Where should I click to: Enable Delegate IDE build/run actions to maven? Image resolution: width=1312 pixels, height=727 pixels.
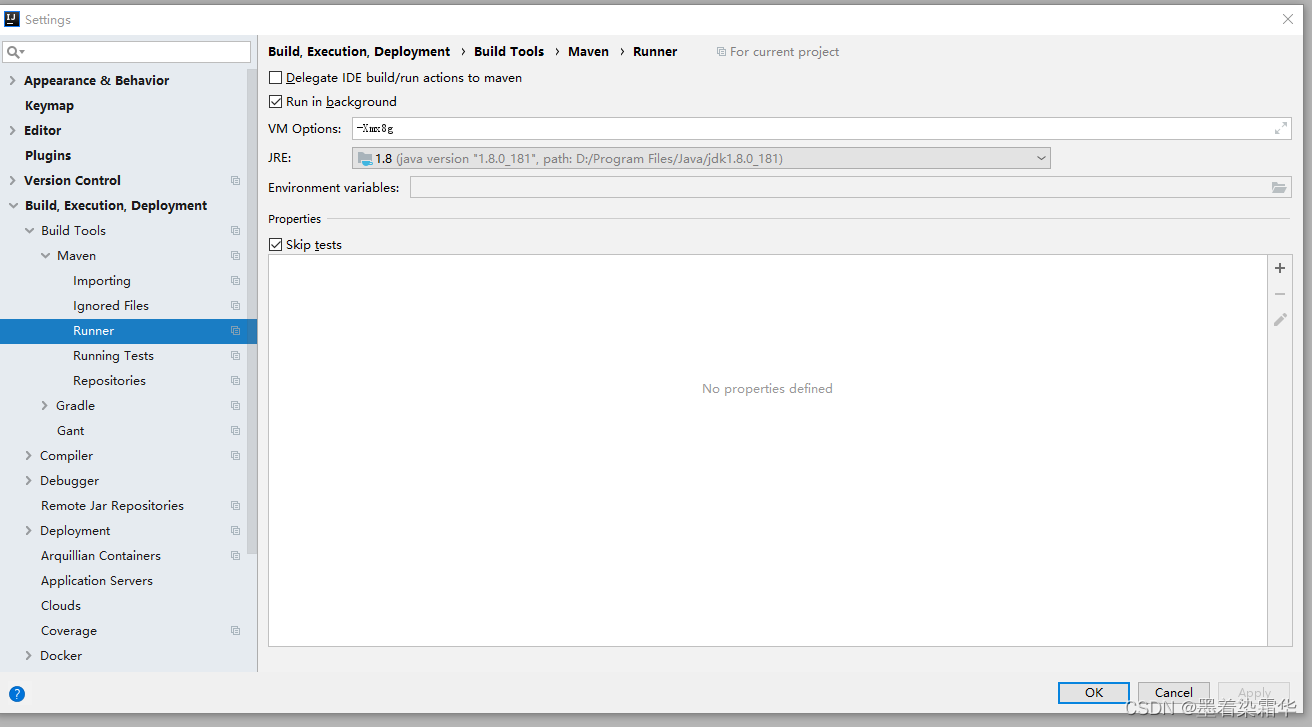(x=275, y=77)
